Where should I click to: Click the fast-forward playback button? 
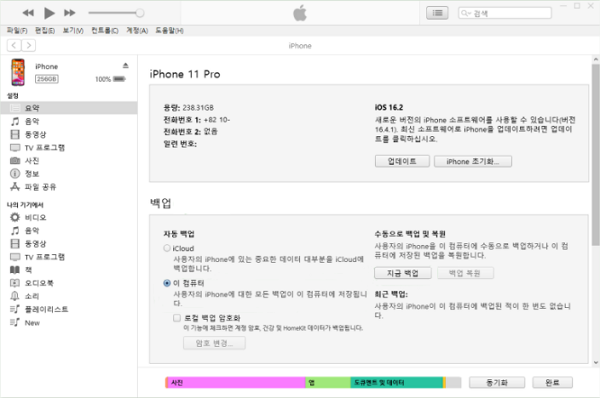[x=70, y=13]
